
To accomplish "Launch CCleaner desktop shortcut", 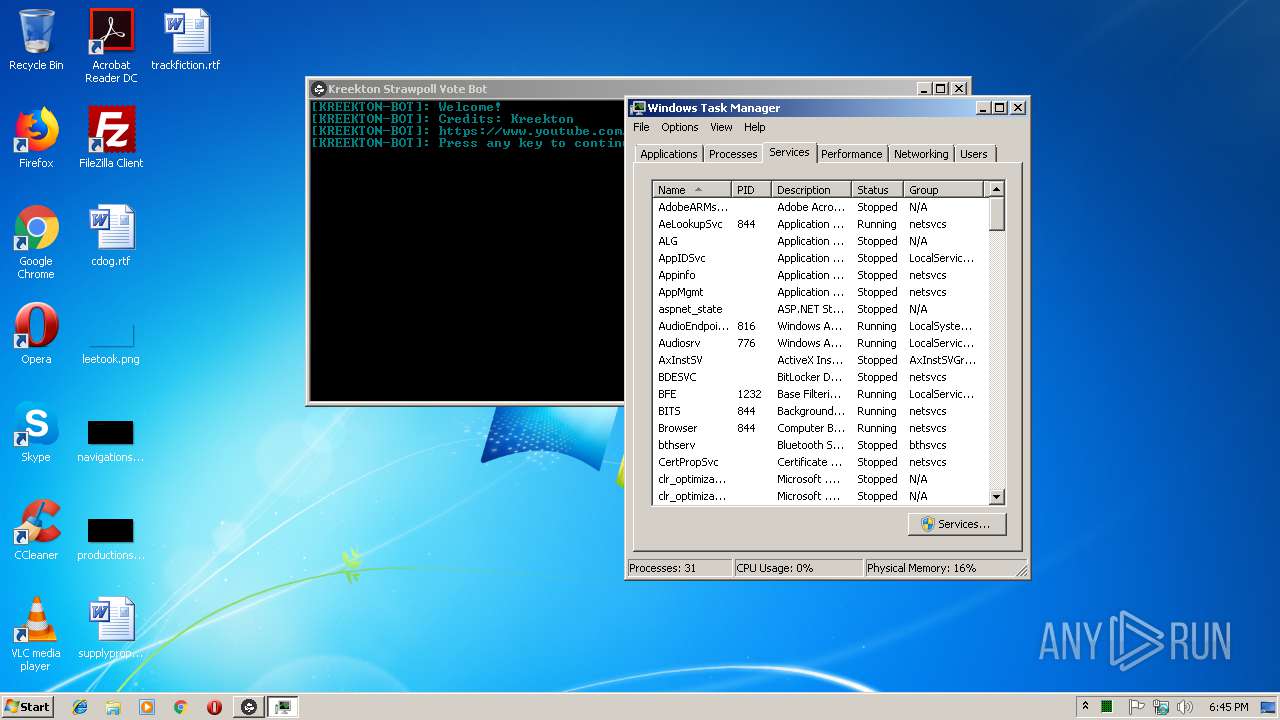I will pos(36,530).
